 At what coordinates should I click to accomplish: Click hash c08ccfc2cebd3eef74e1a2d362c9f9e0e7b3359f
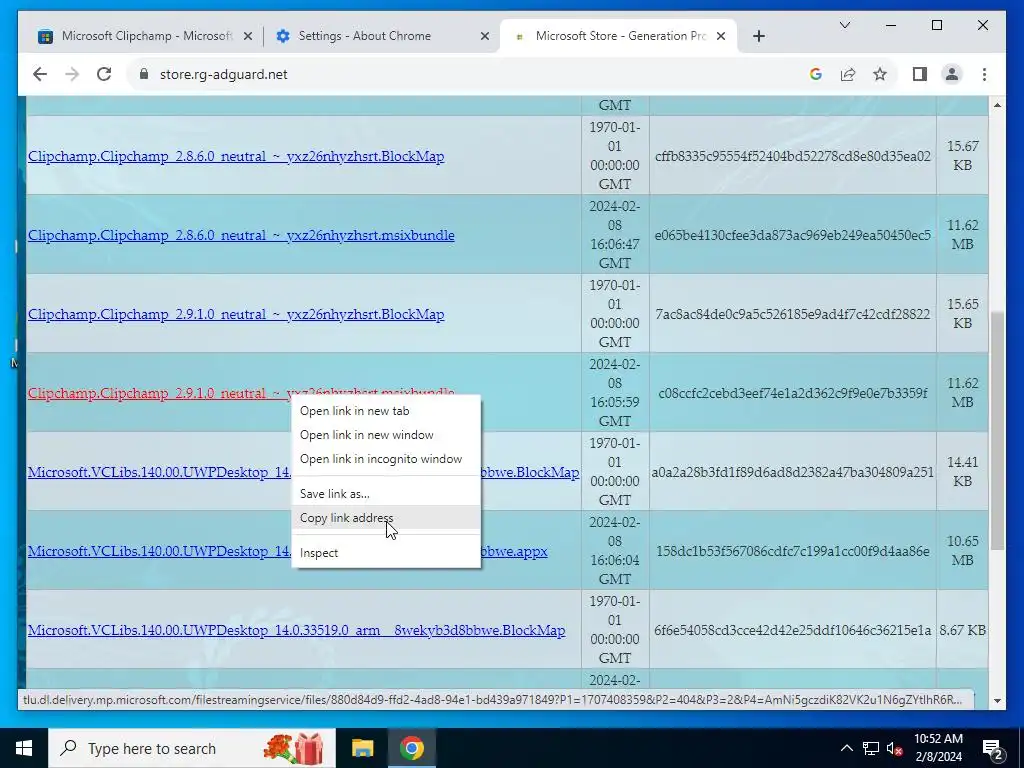793,393
